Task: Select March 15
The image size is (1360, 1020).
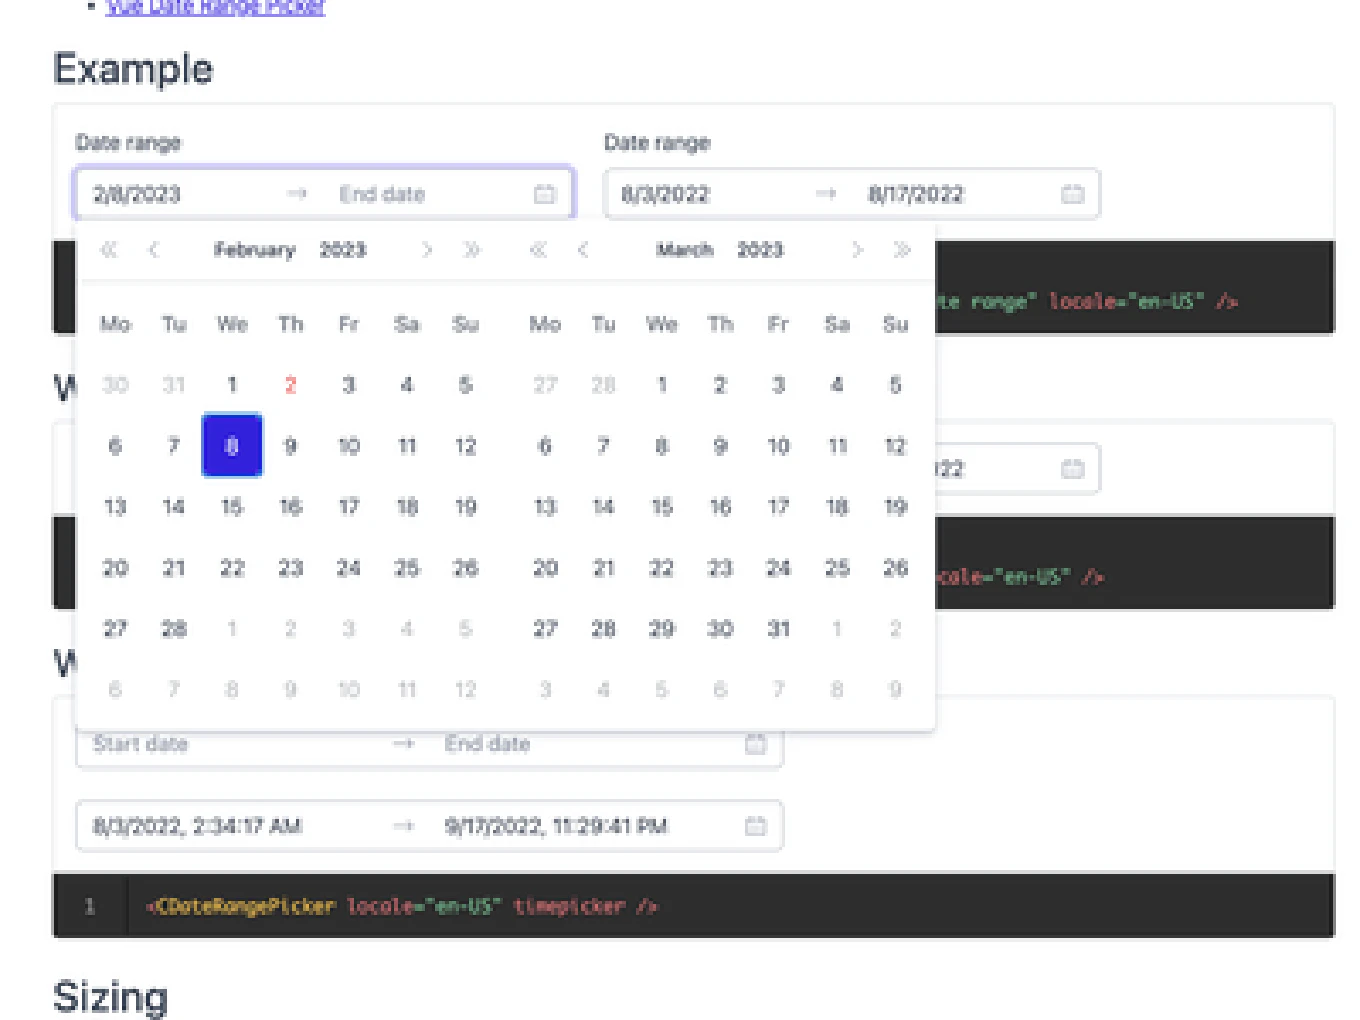Action: click(x=662, y=507)
